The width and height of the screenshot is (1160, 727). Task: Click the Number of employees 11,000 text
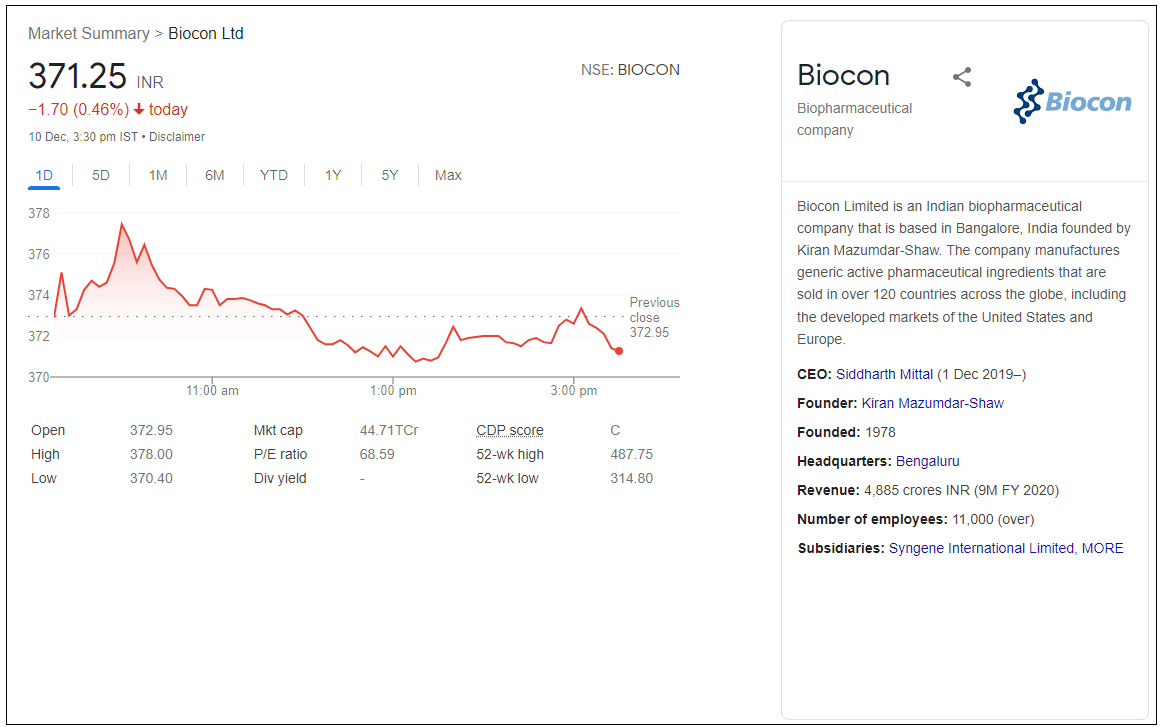[x=915, y=519]
